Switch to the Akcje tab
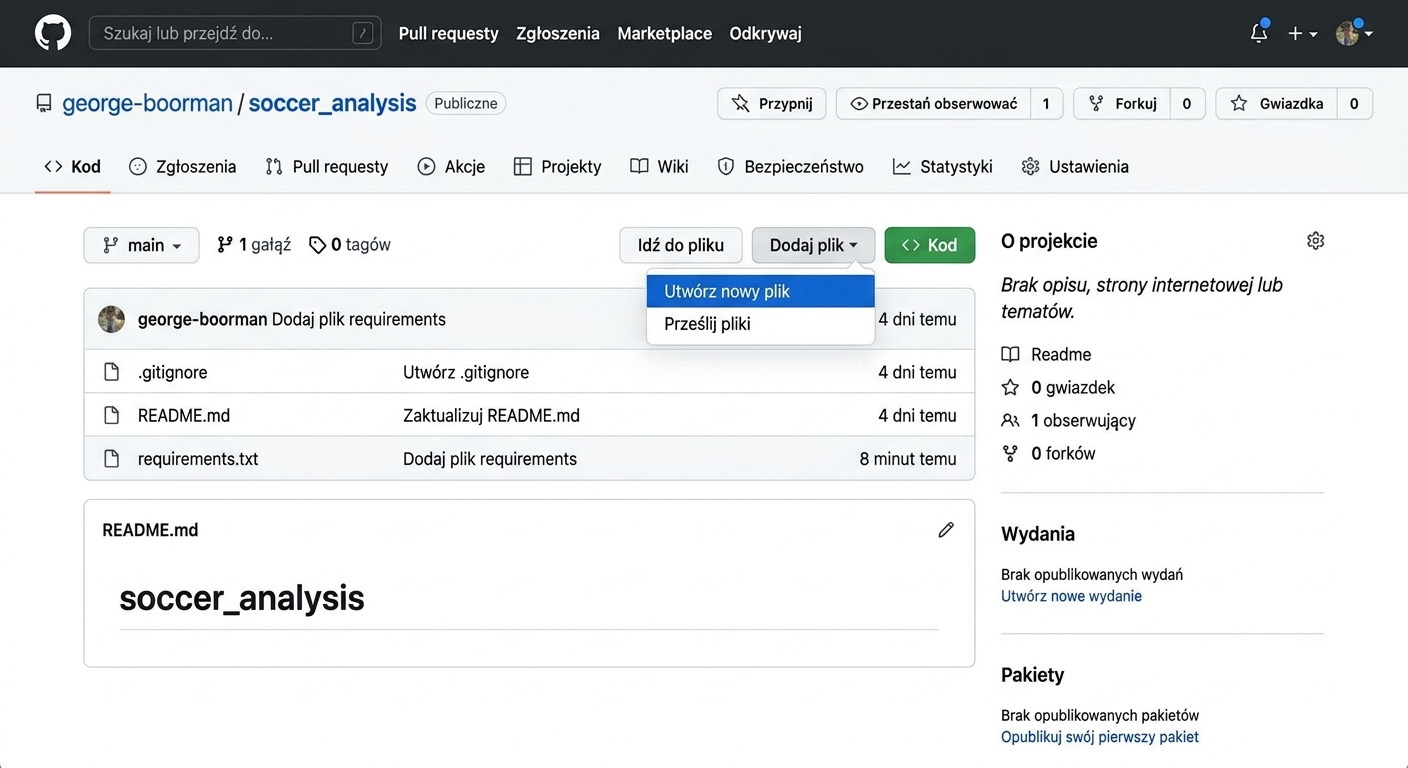1408x768 pixels. 451,166
